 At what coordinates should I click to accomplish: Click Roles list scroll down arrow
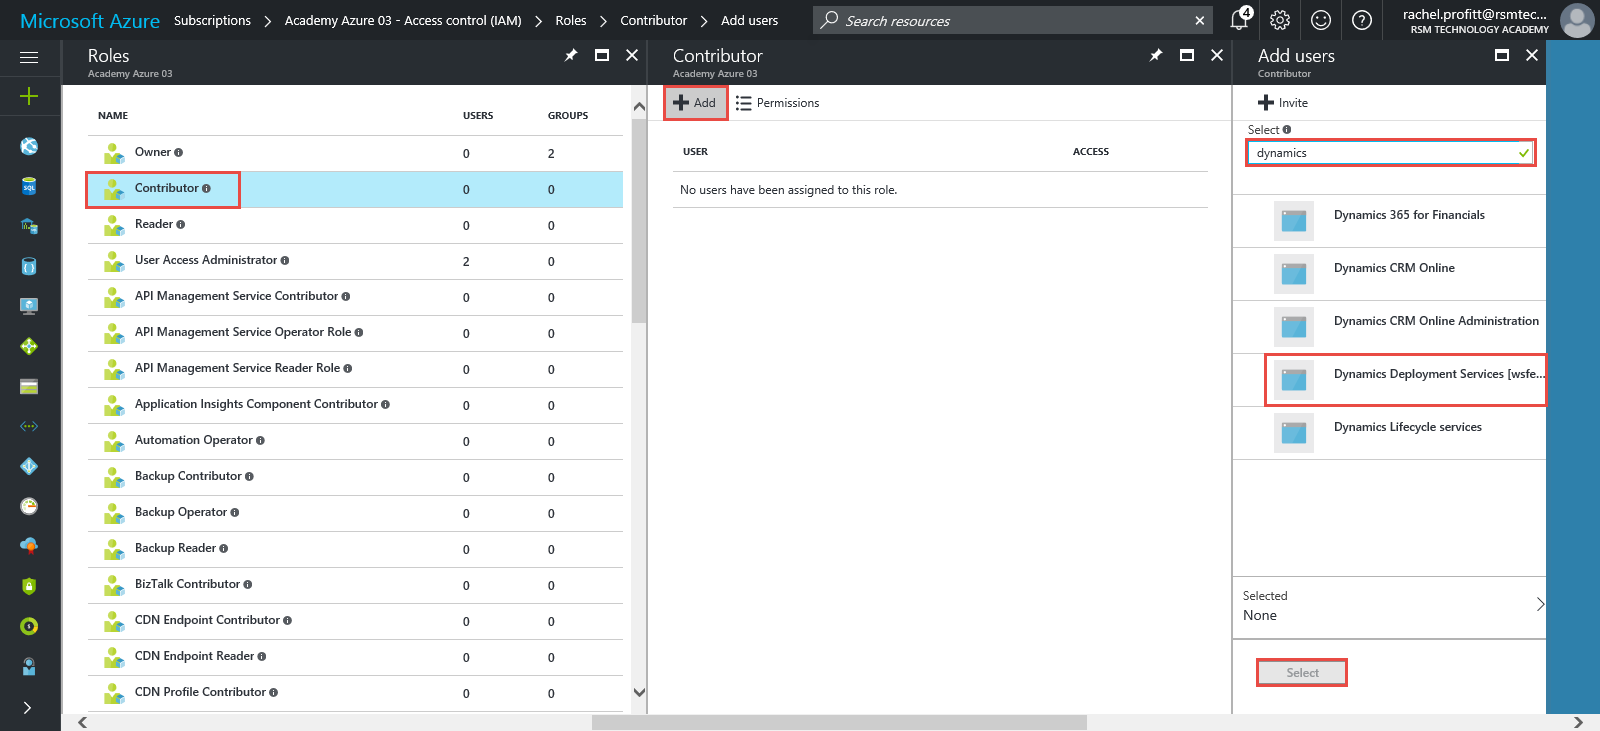click(639, 692)
